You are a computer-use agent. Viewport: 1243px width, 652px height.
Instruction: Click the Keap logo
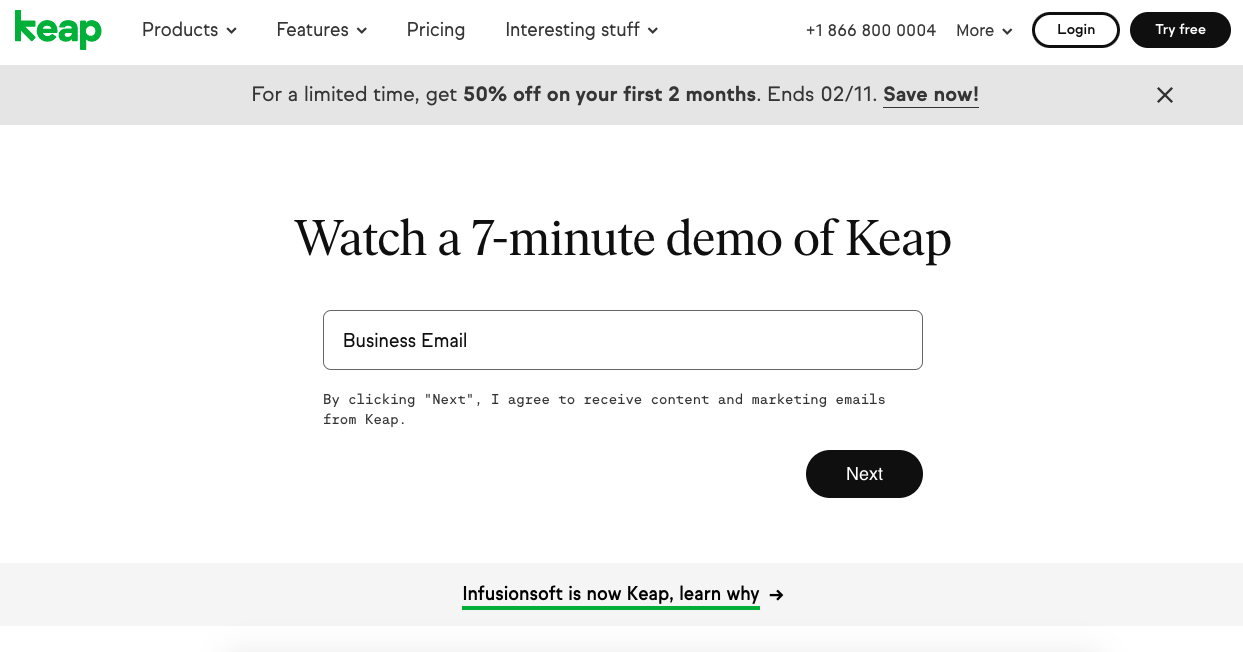(58, 30)
